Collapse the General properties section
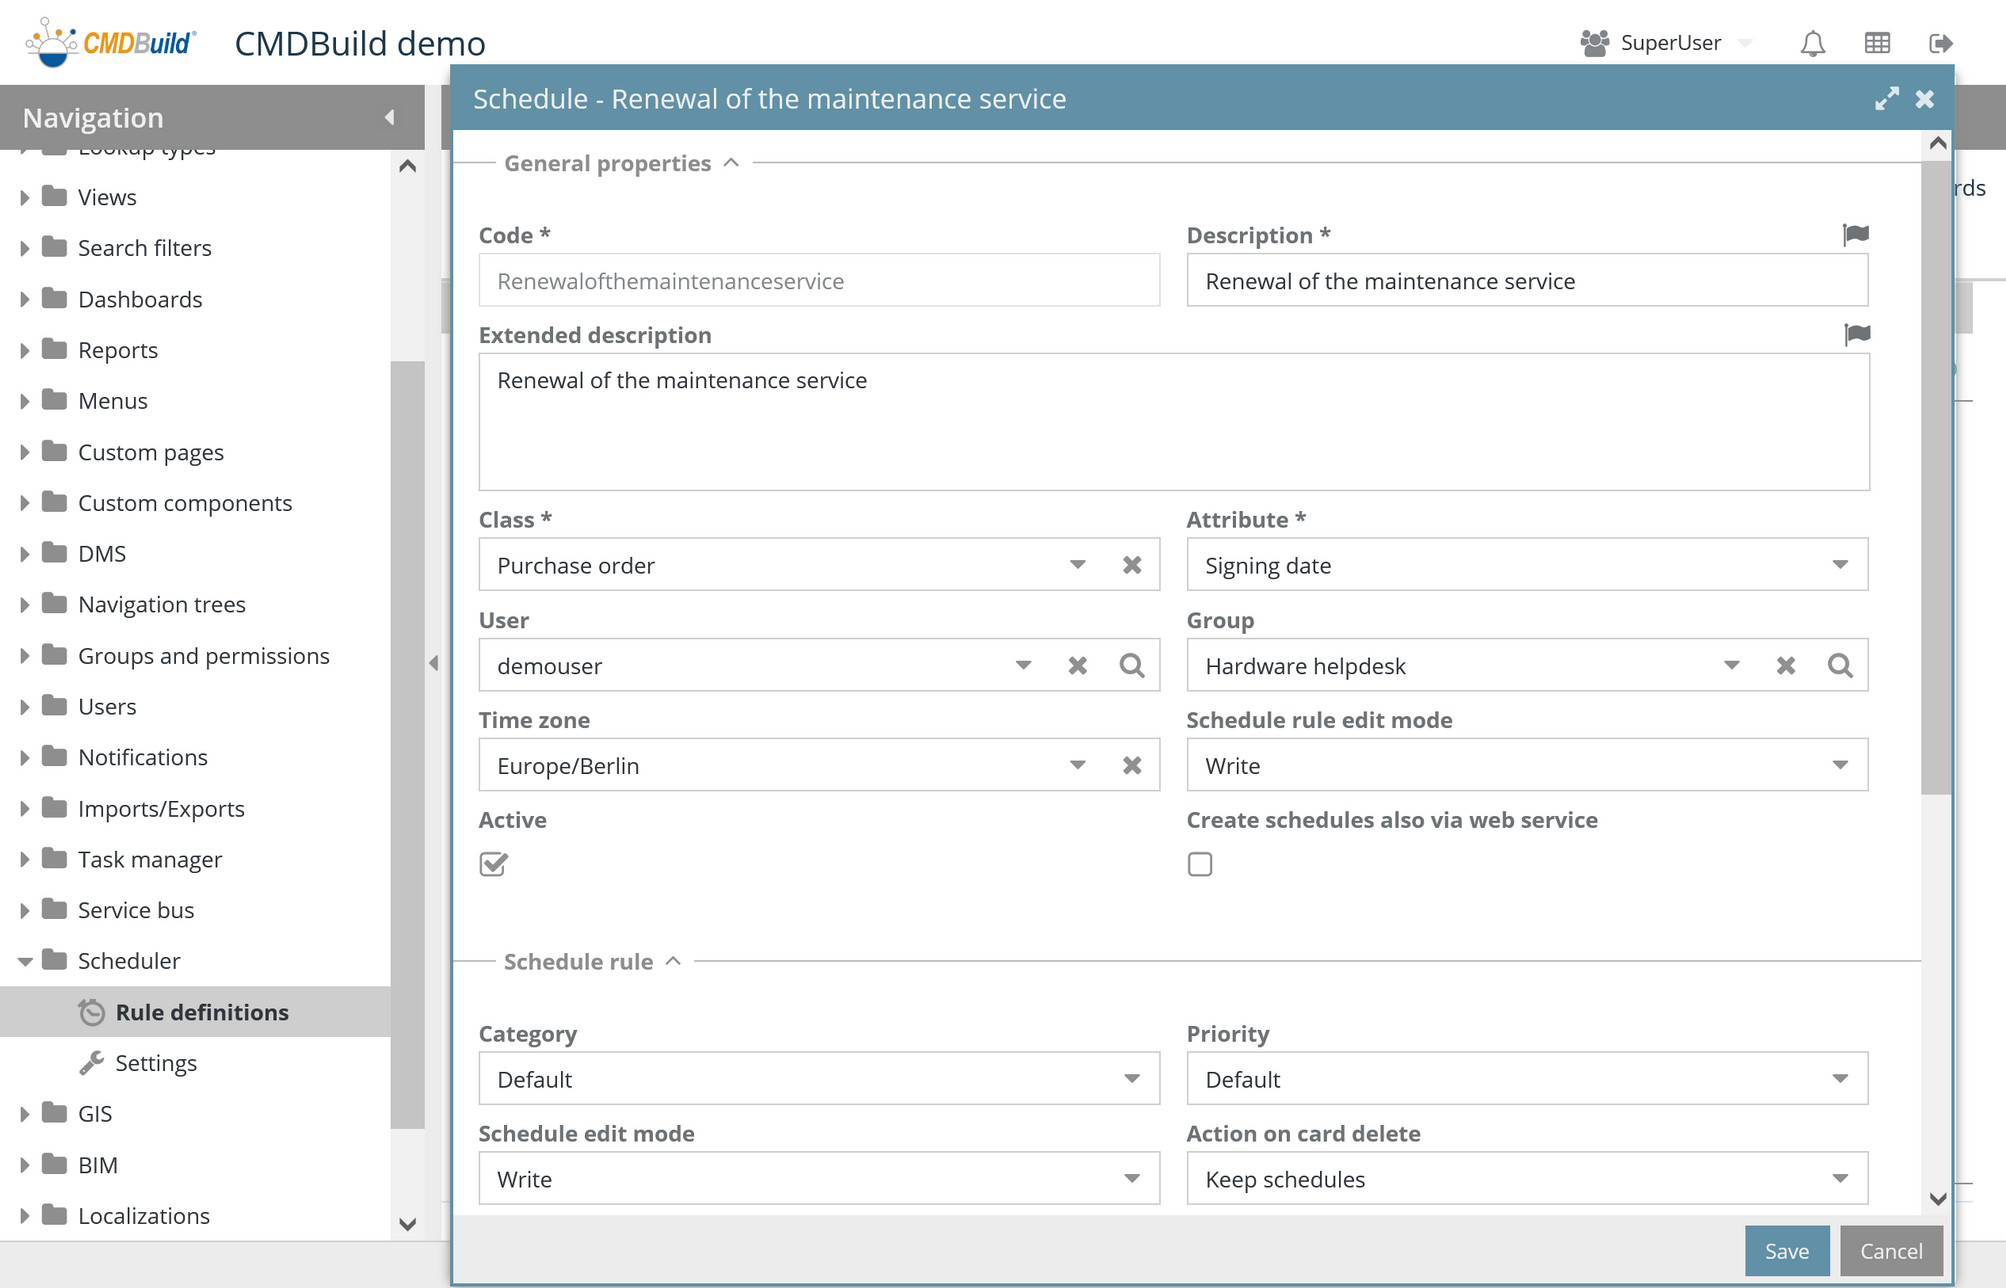Viewport: 2006px width, 1288px height. 731,163
